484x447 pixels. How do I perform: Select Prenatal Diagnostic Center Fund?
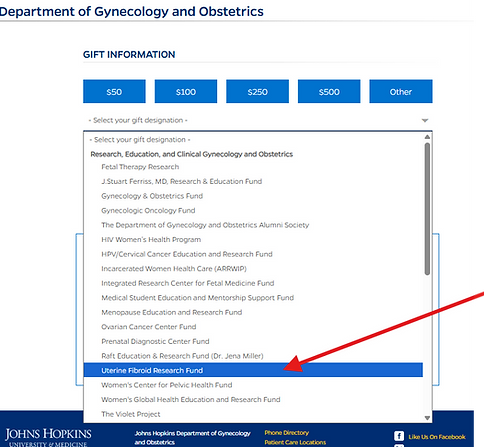(x=253, y=341)
